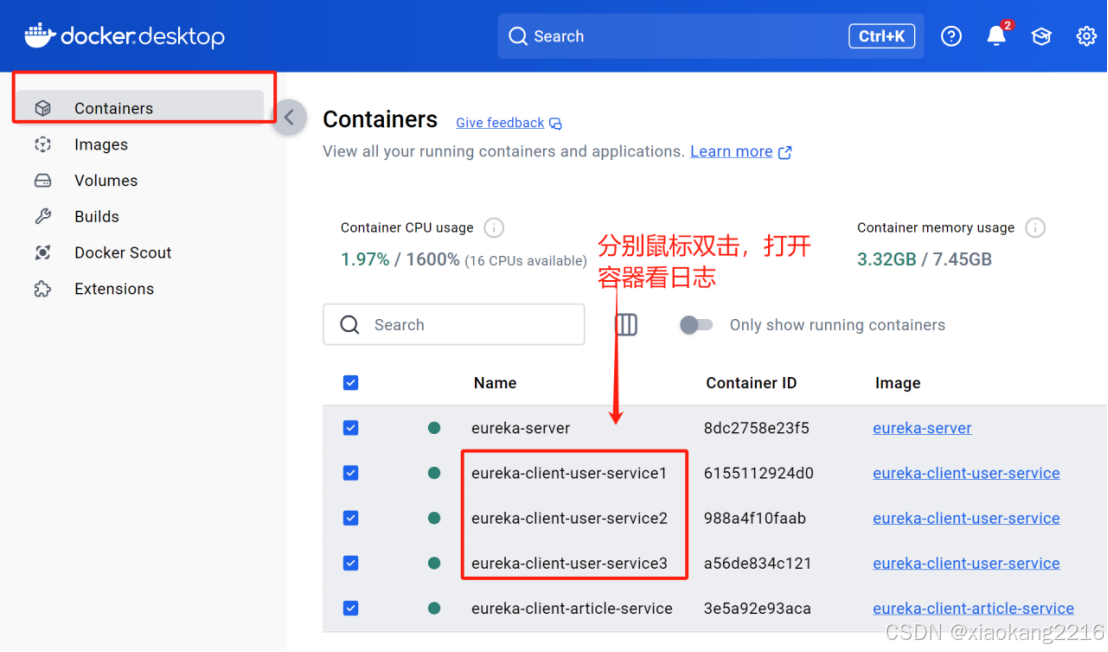The image size is (1108, 652).
Task: Open the eureka-client-article-service image link
Action: (x=973, y=607)
